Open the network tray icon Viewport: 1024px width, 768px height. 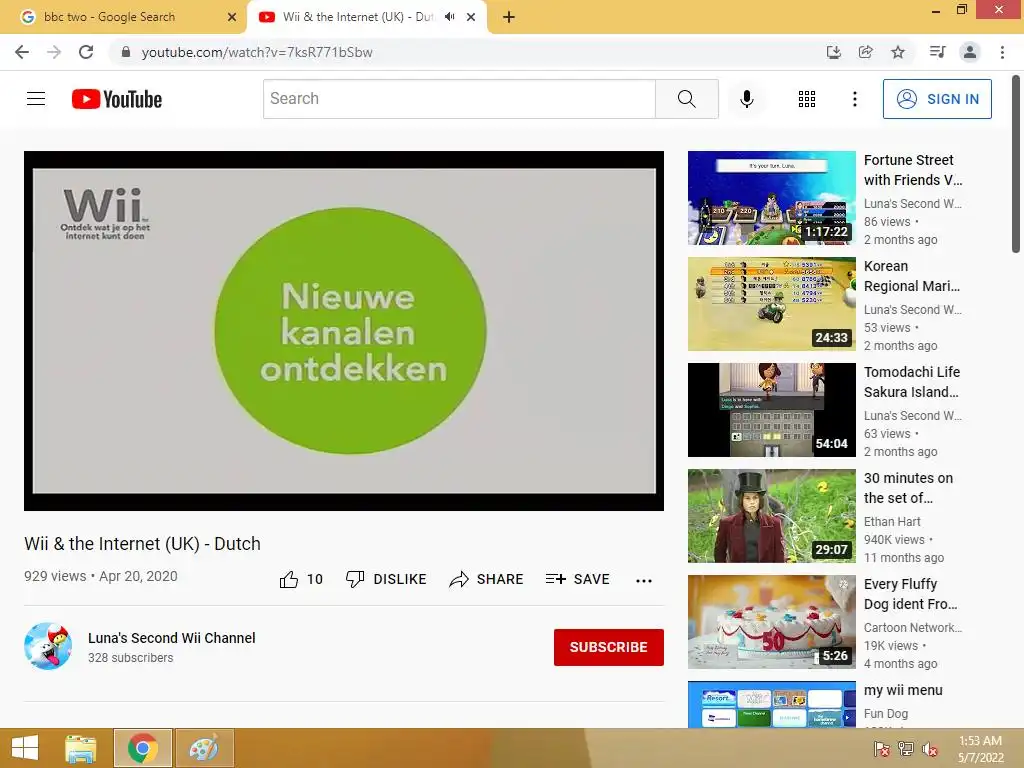[906, 748]
